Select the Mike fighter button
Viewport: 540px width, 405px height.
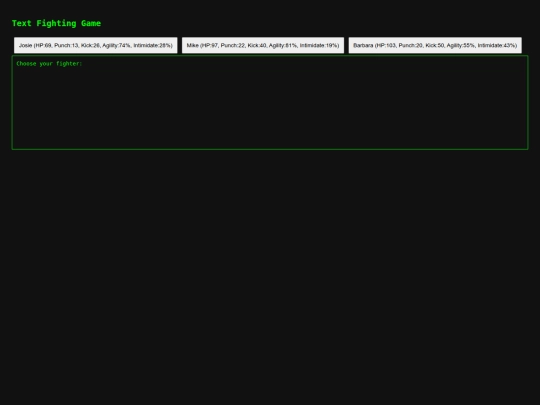(x=263, y=45)
